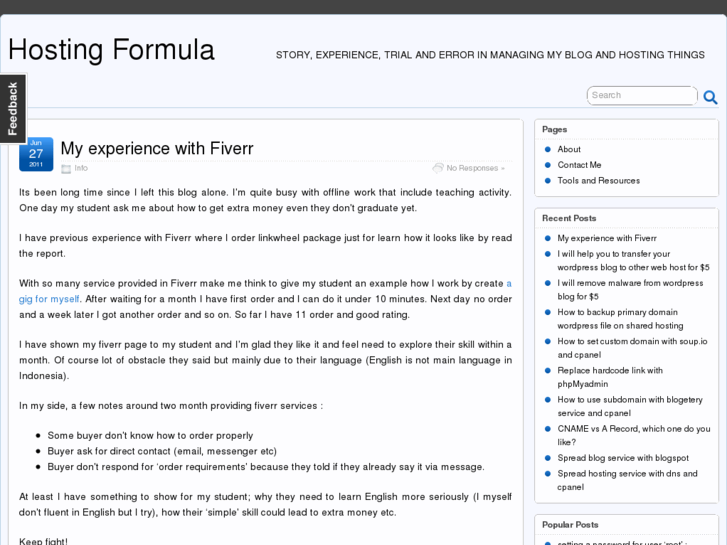Screen dimensions: 727x545
Task: Focus the Search input field
Action: coord(642,96)
